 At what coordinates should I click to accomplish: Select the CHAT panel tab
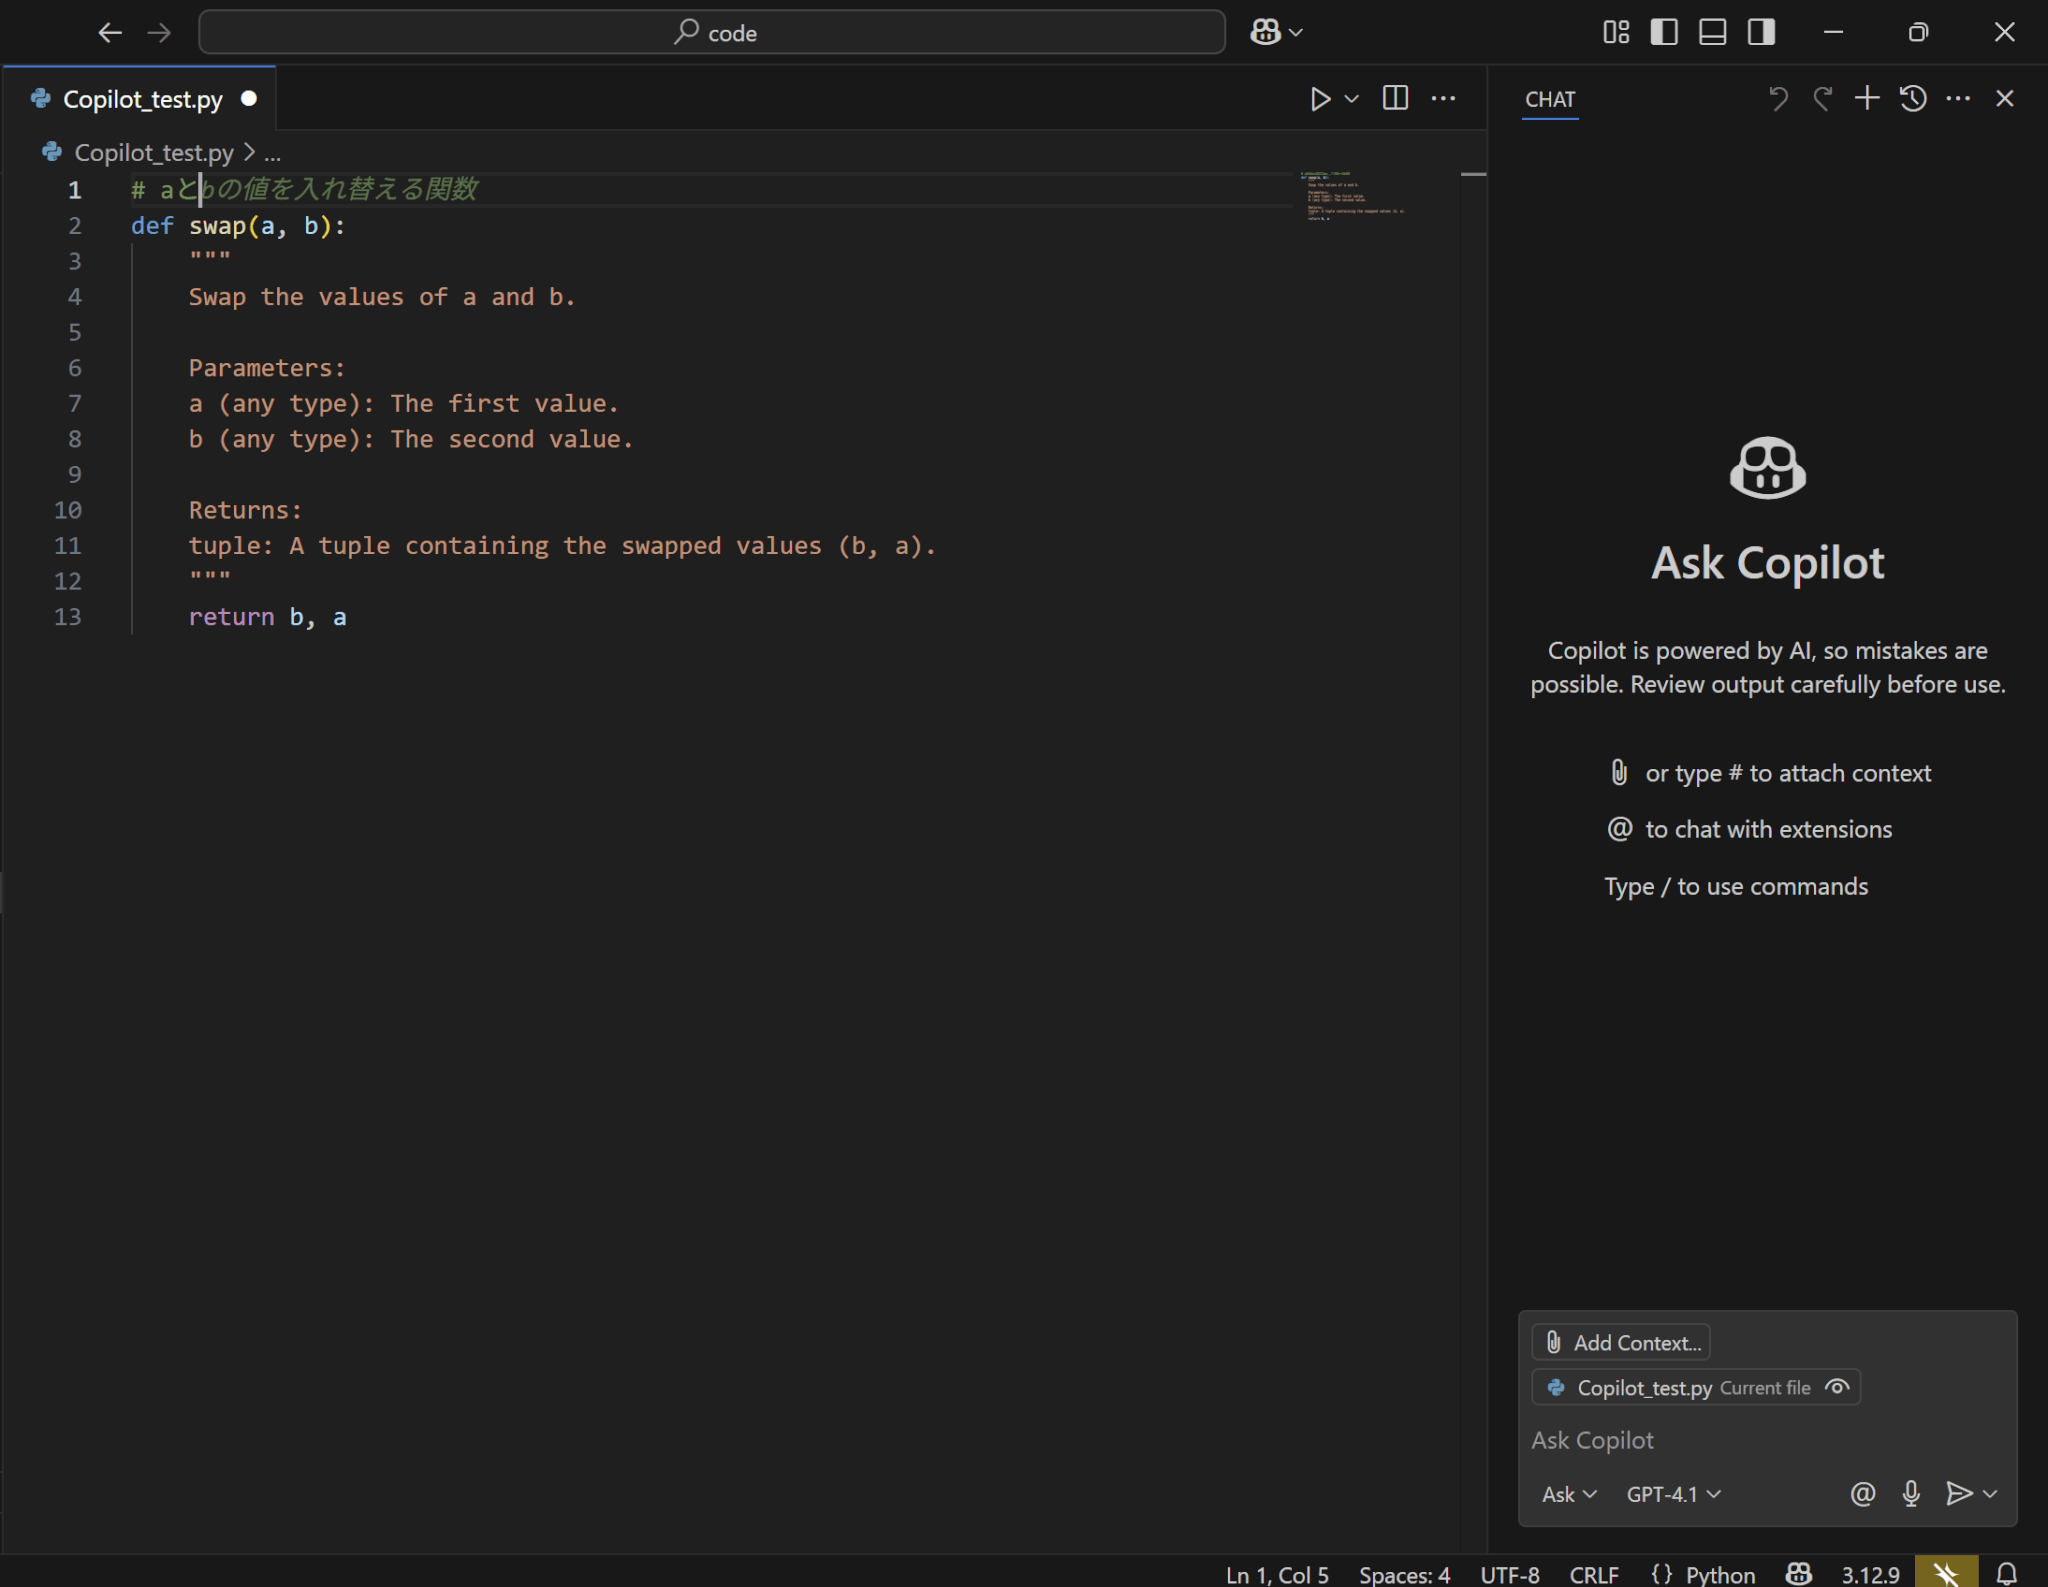pyautogui.click(x=1550, y=99)
